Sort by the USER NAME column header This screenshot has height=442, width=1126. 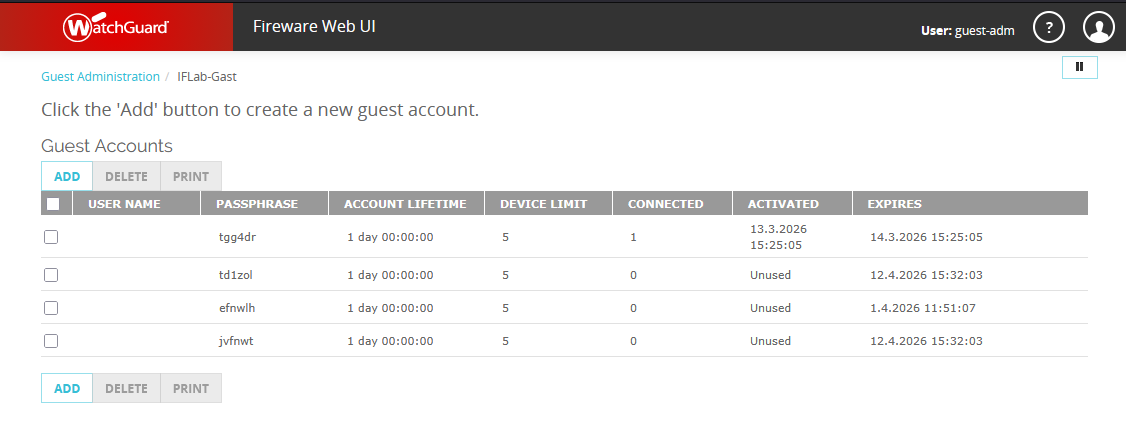click(x=124, y=204)
